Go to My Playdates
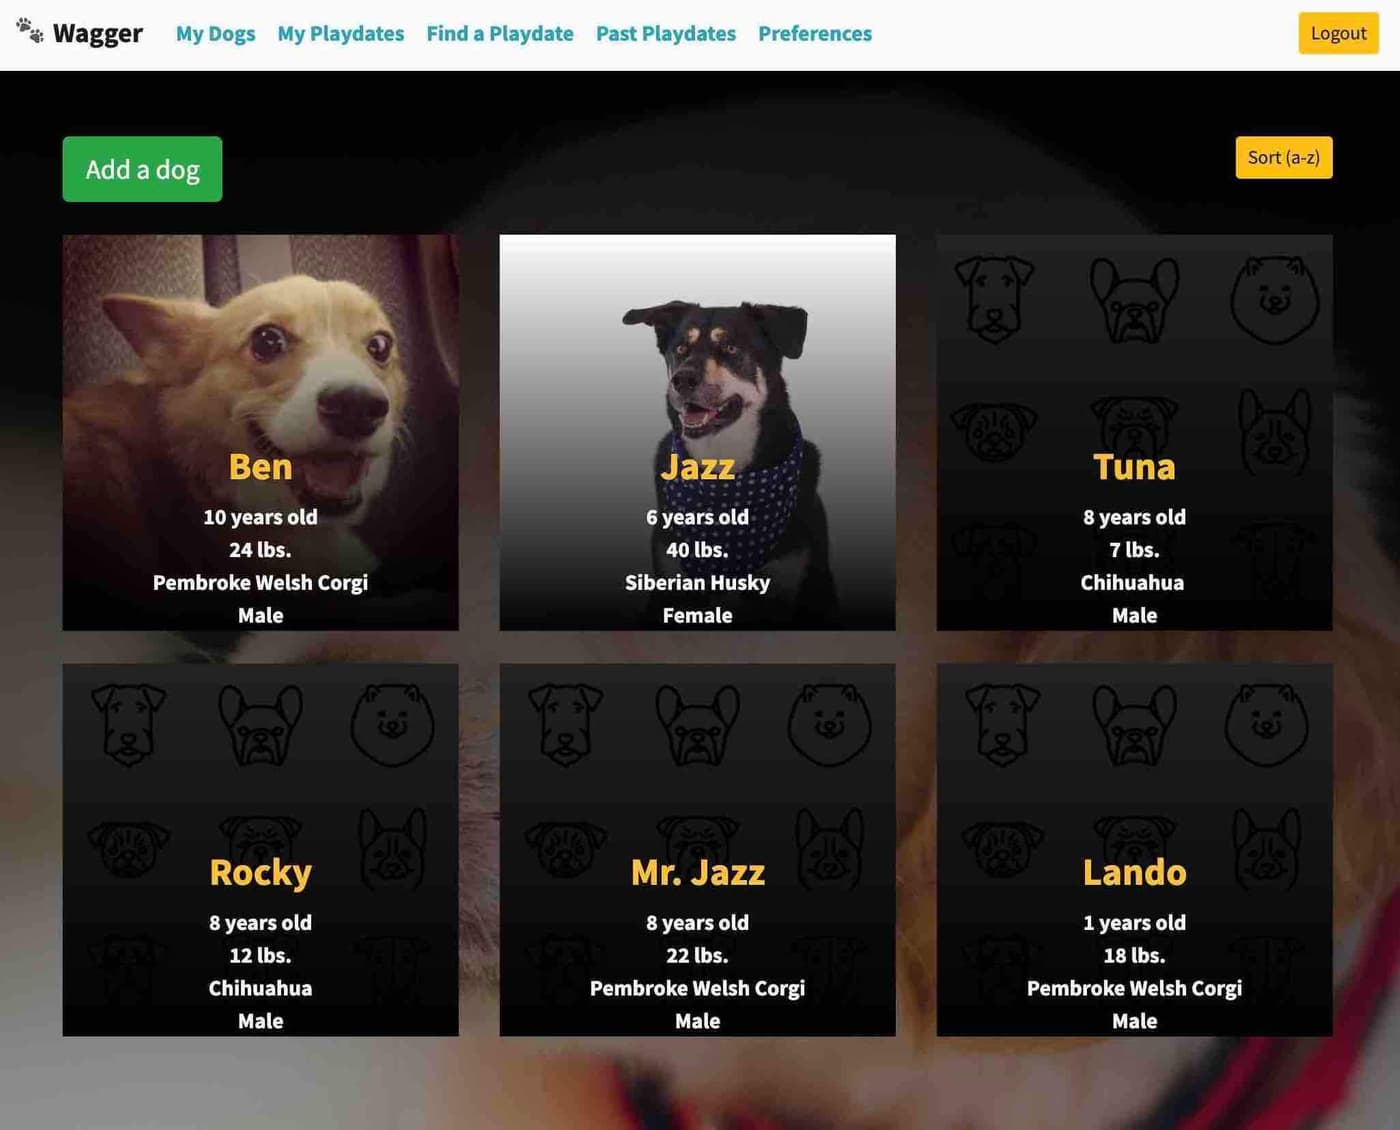Viewport: 1400px width, 1130px height. pos(341,34)
